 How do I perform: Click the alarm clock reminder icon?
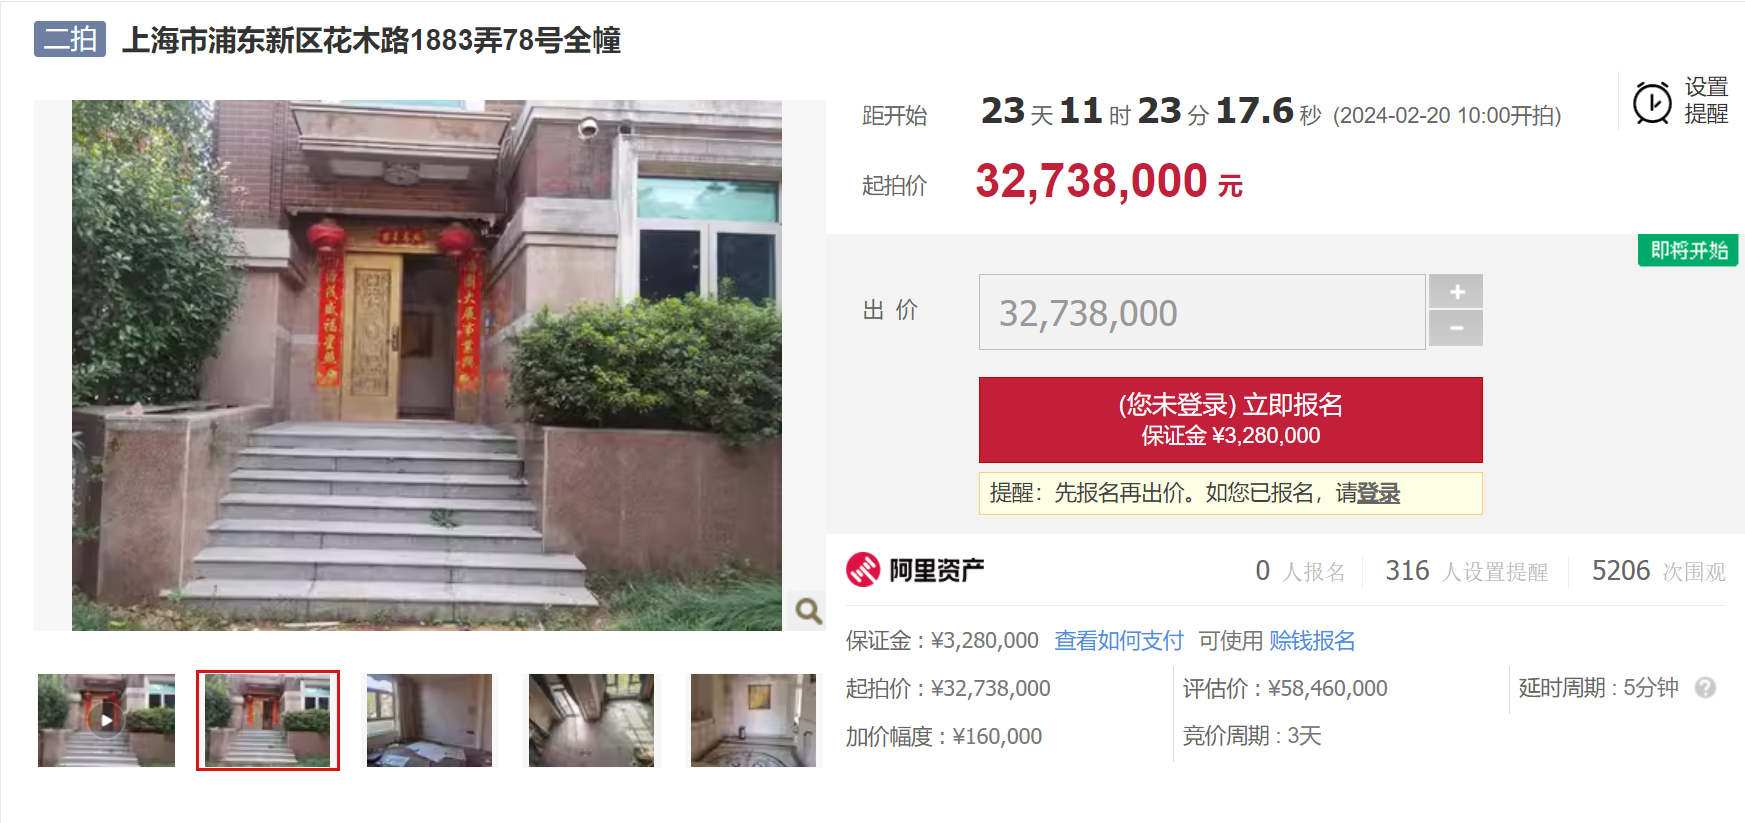(x=1652, y=102)
